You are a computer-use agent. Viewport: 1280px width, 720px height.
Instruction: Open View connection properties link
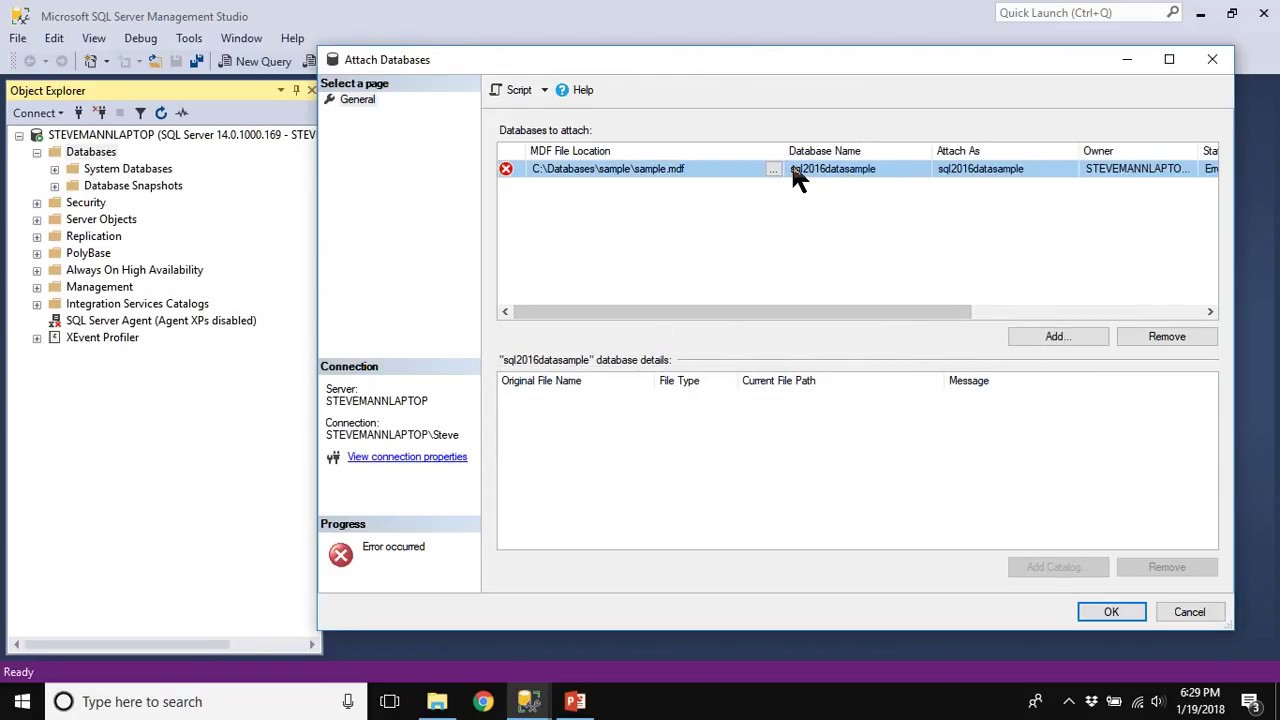pos(407,457)
